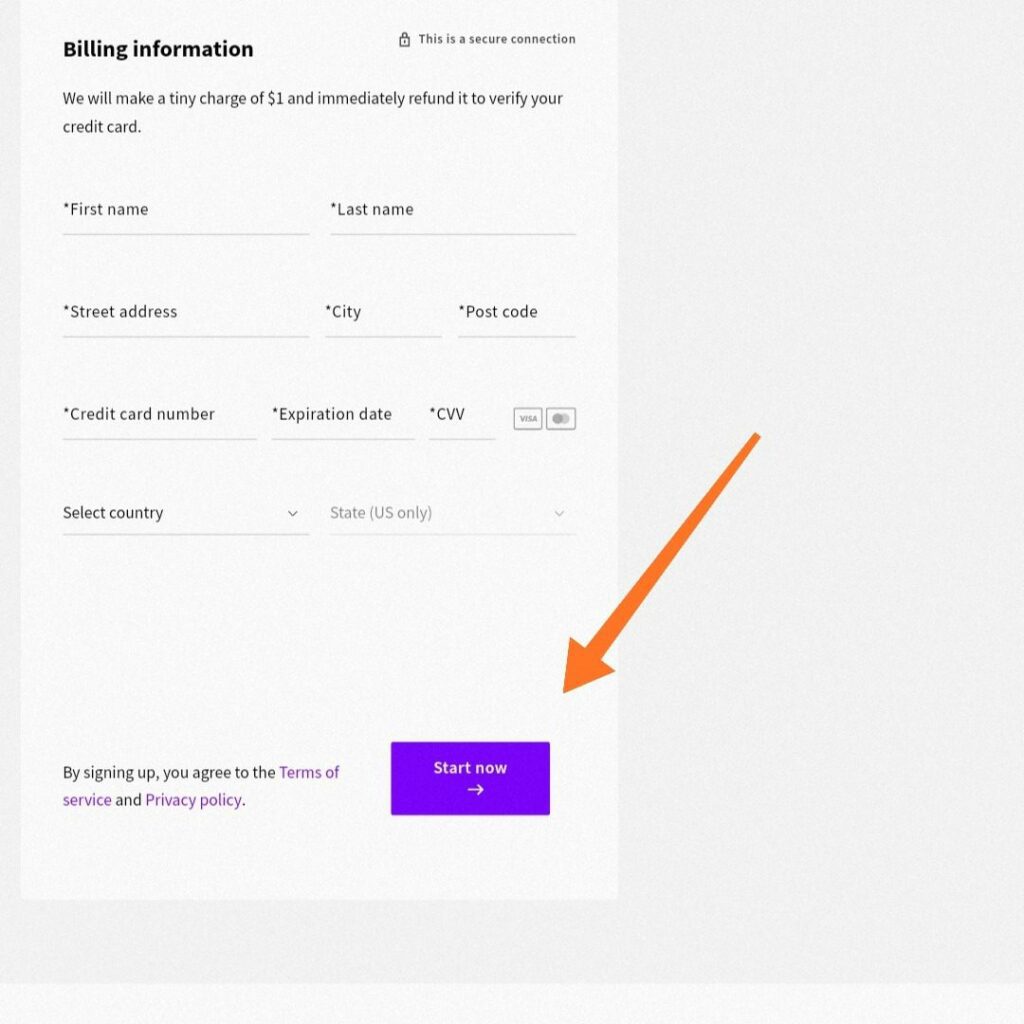
Task: Open the Select country dropdown
Action: (150, 513)
